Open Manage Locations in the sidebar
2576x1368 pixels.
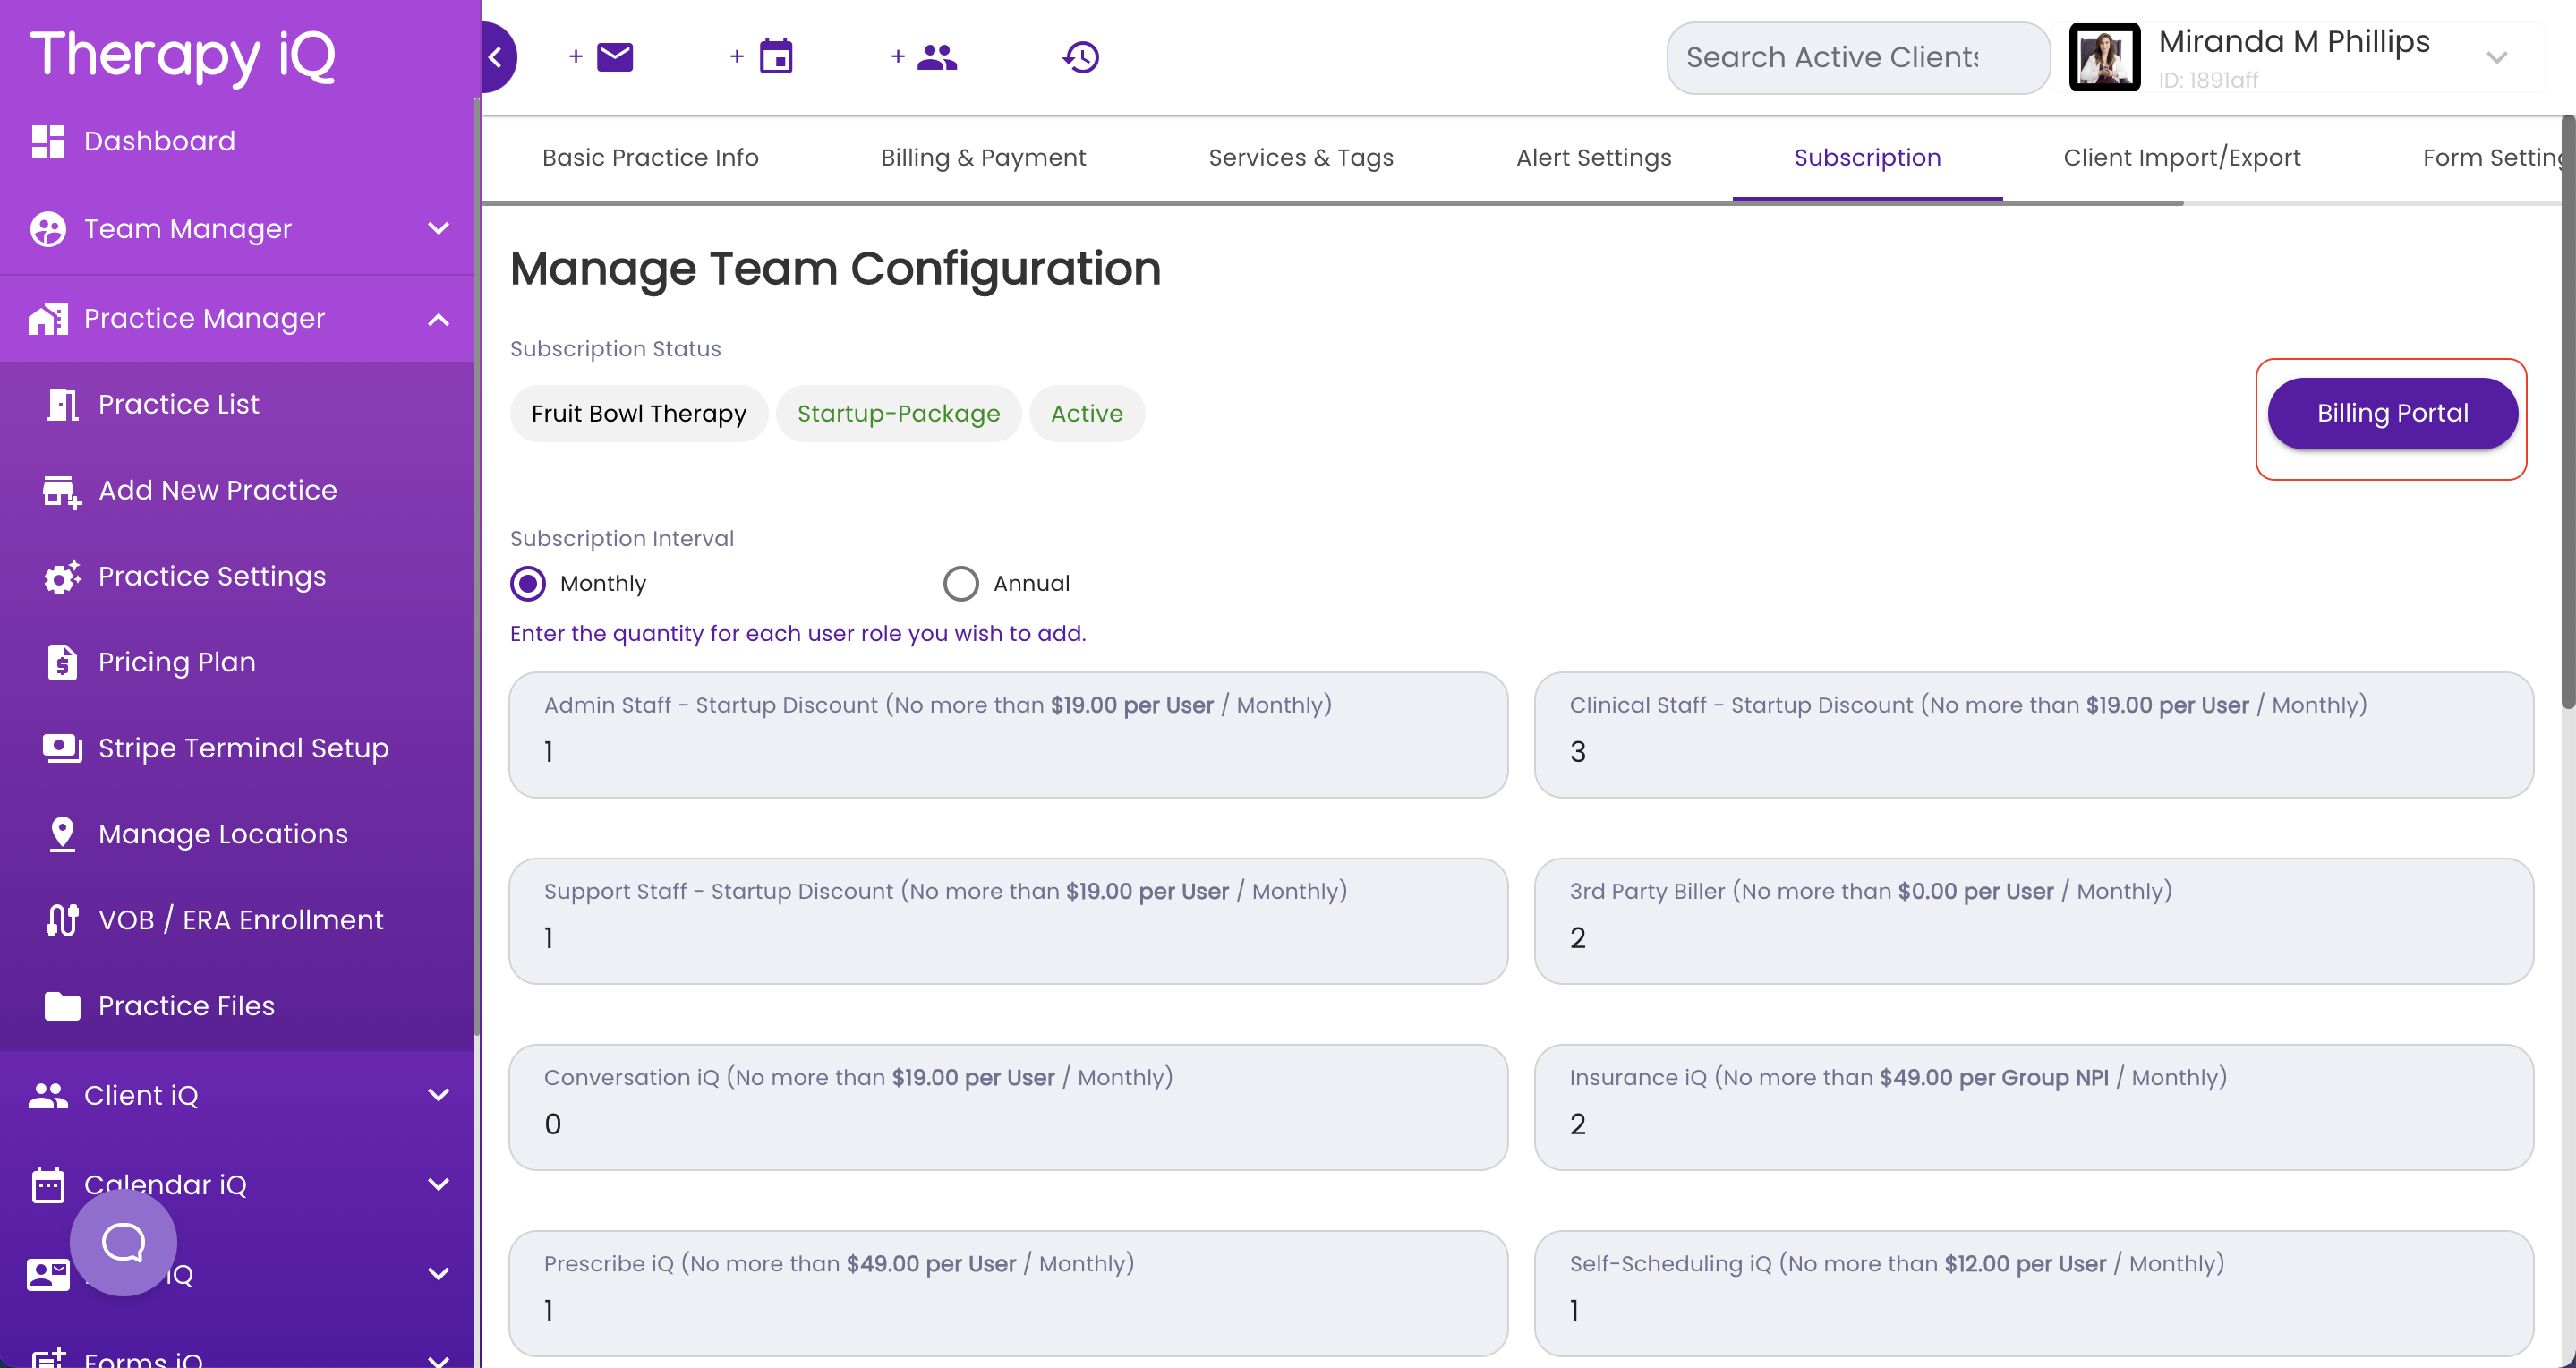pos(222,833)
